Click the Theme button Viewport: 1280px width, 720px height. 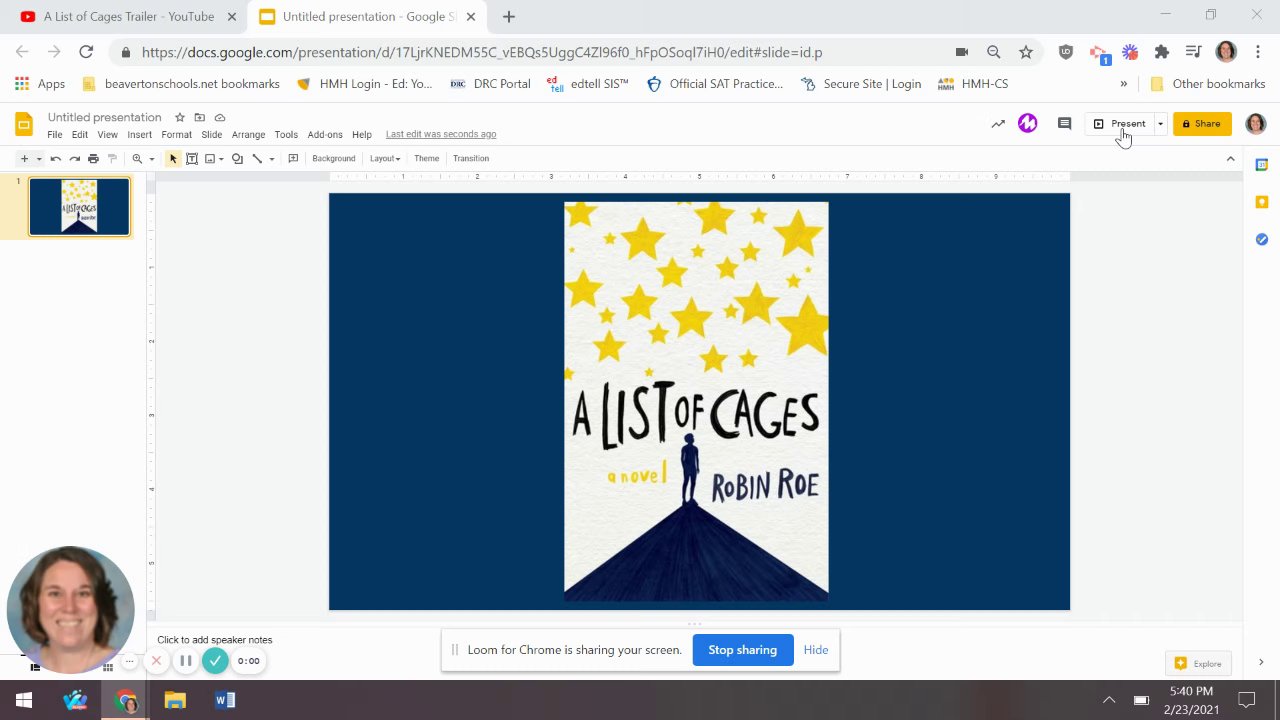pyautogui.click(x=427, y=158)
